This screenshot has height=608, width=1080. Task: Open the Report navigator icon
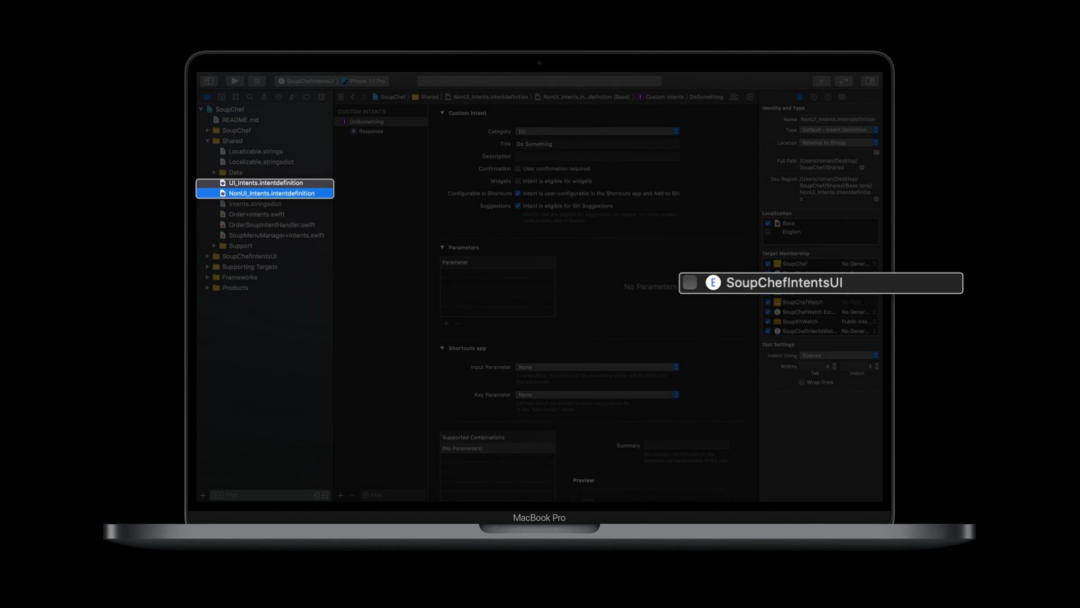click(x=322, y=97)
